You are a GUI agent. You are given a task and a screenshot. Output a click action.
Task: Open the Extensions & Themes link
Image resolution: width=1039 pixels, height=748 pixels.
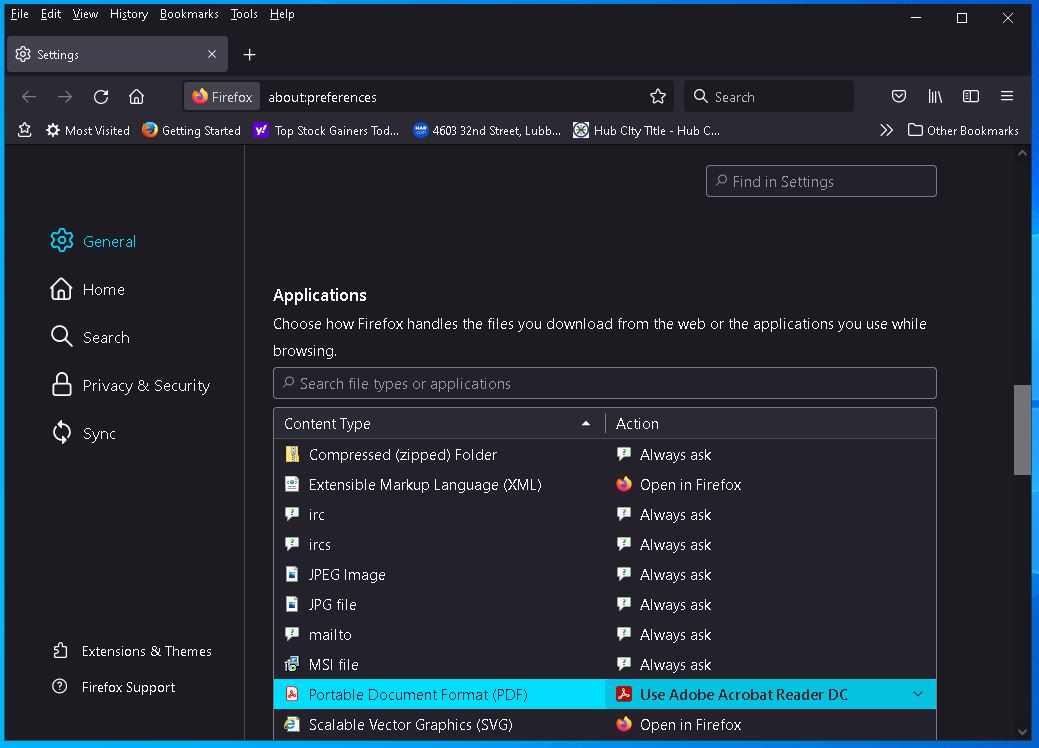[146, 651]
